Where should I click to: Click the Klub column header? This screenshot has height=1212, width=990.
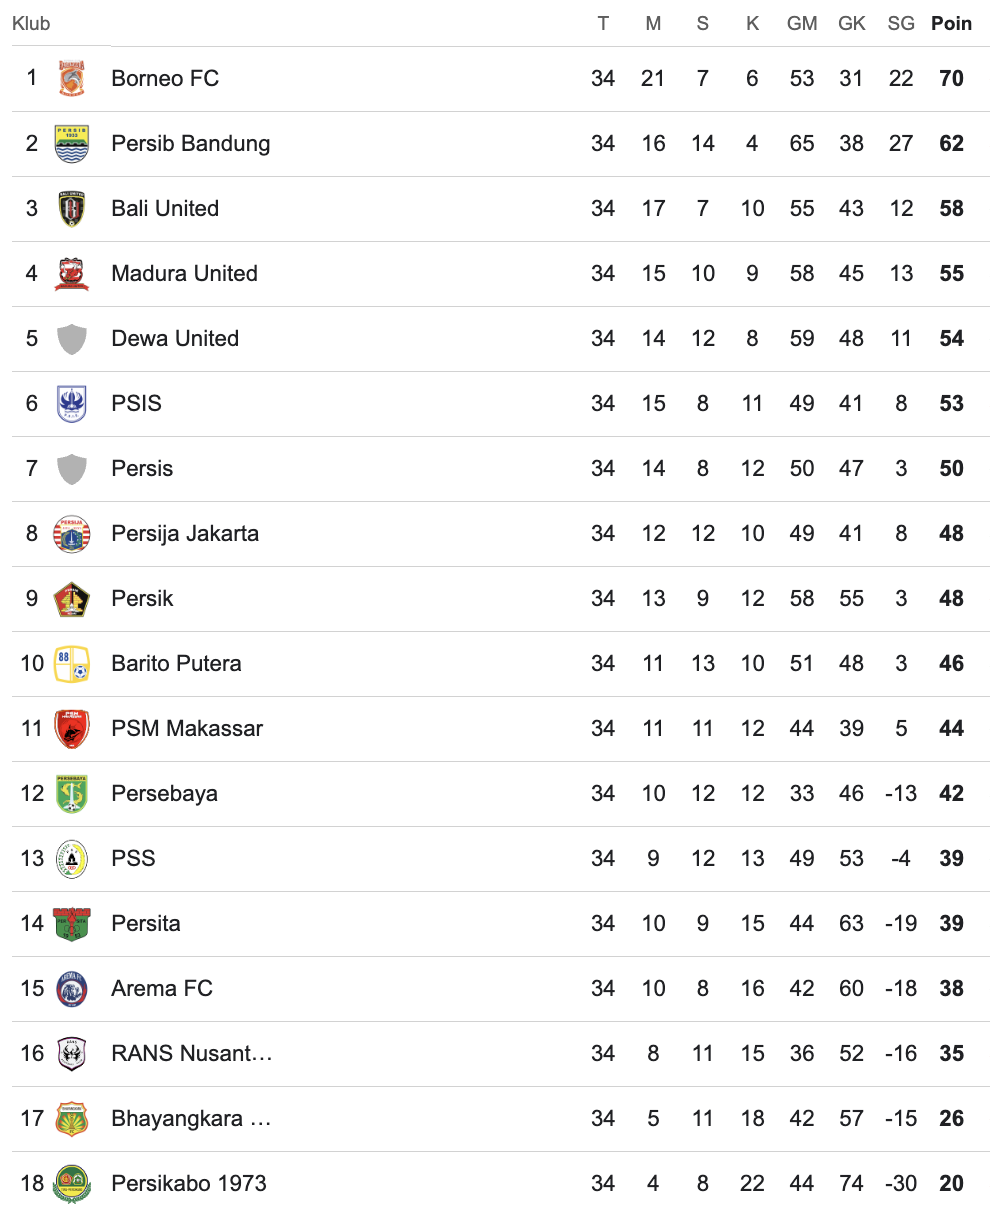coord(31,23)
